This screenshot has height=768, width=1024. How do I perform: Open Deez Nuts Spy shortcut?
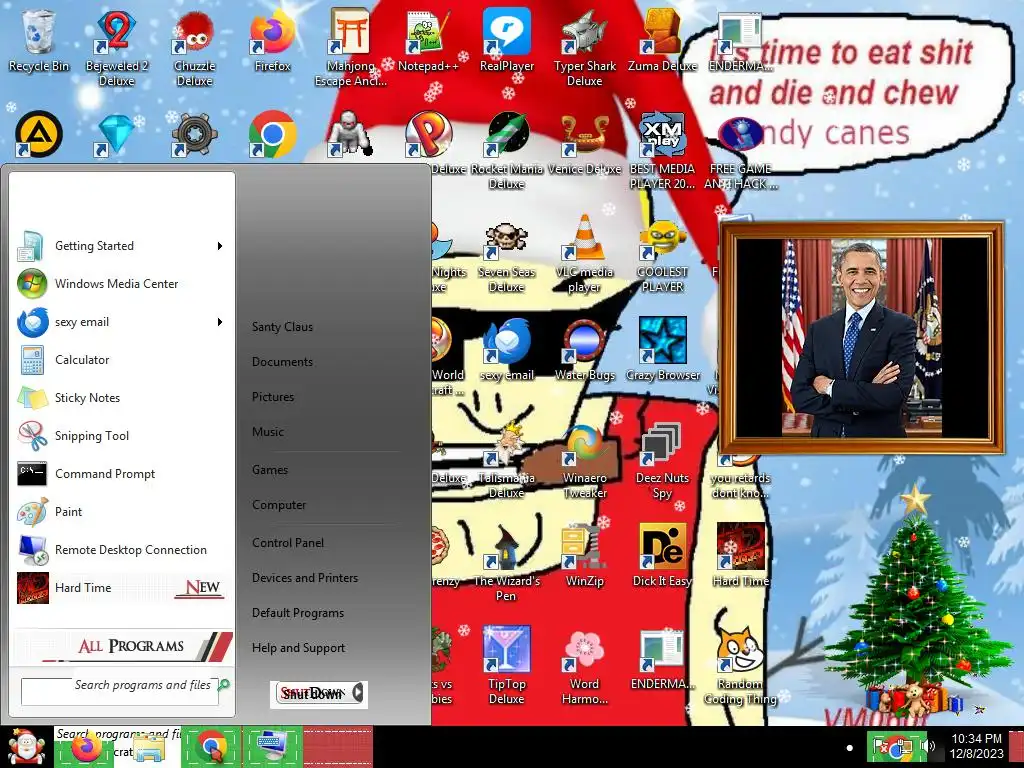tap(662, 460)
